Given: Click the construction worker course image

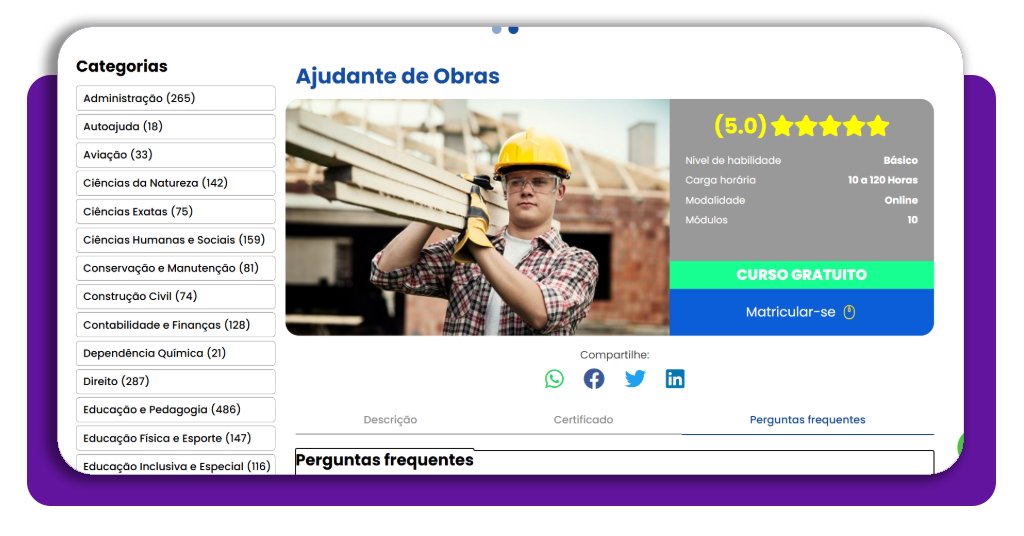Looking at the screenshot, I should pyautogui.click(x=477, y=217).
